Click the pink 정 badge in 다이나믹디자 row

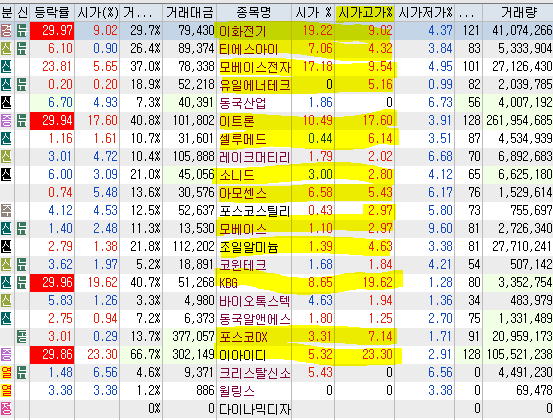coord(6,408)
